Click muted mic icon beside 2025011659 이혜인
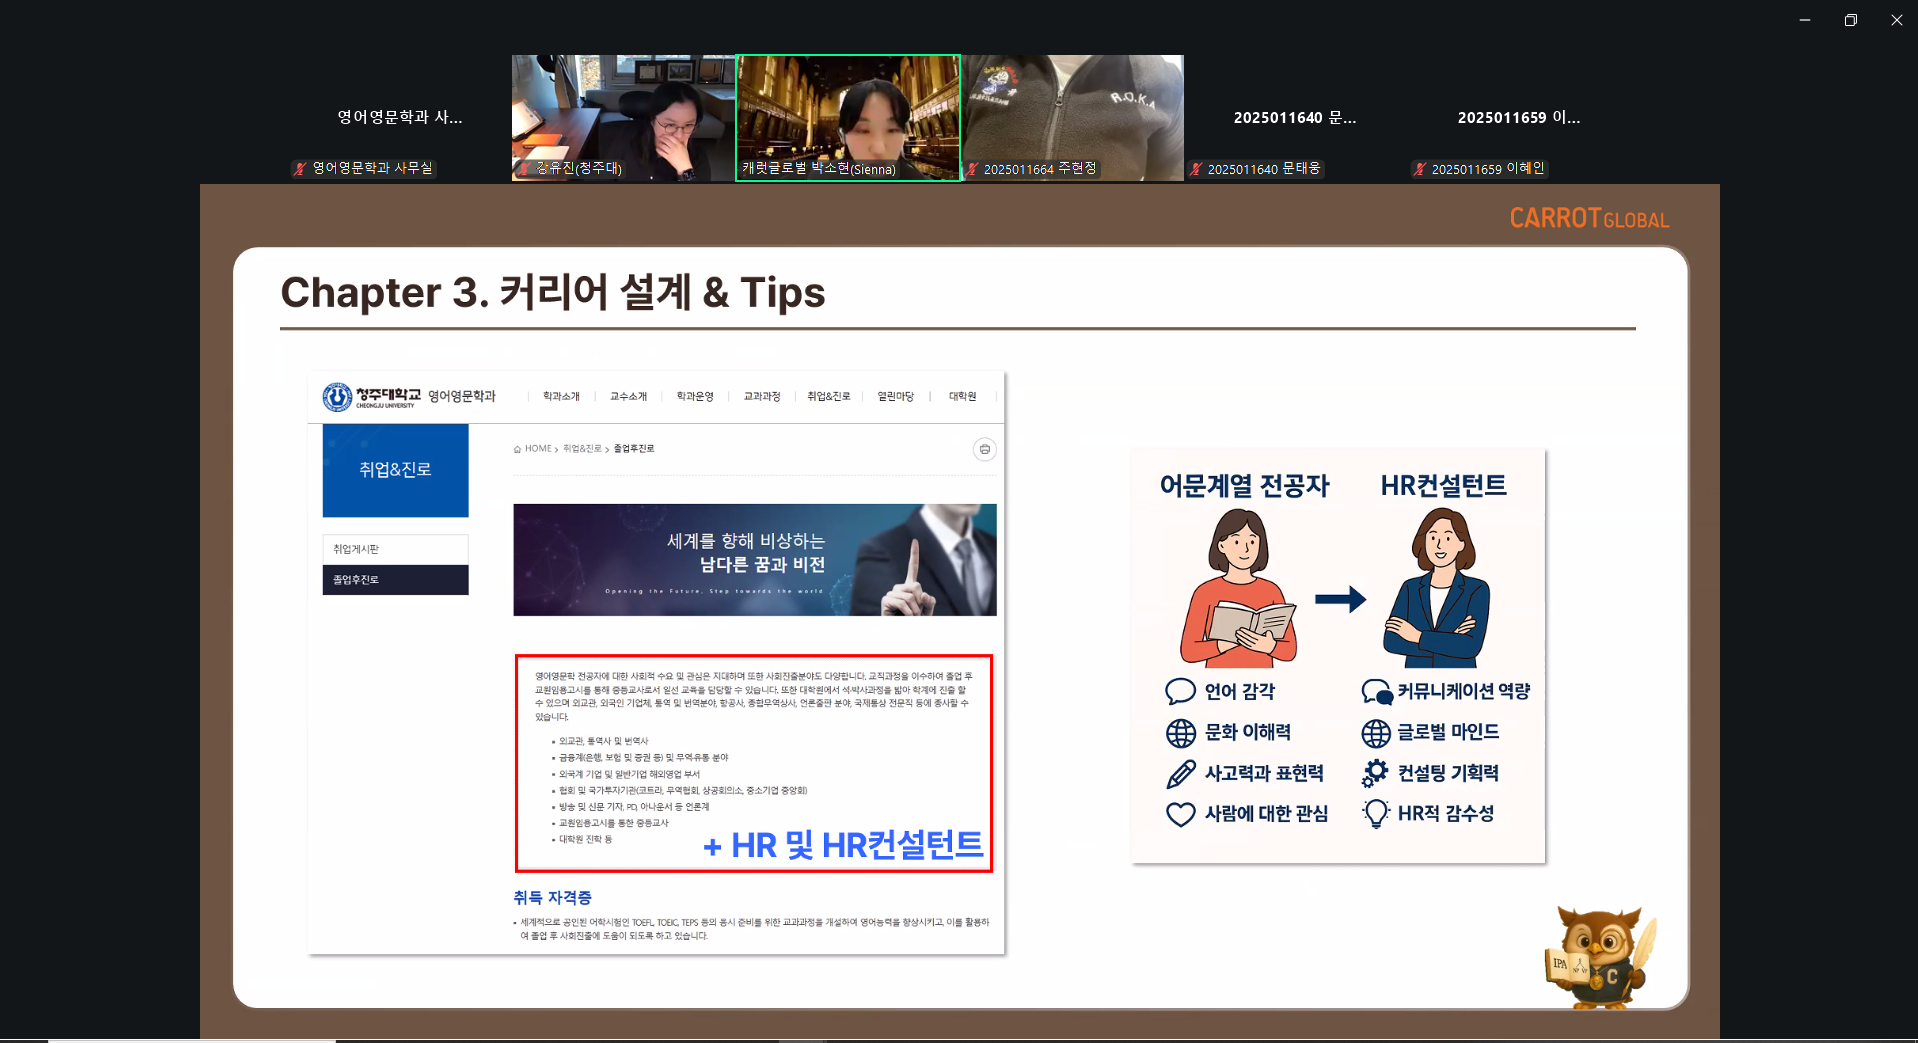Image resolution: width=1918 pixels, height=1043 pixels. 1419,169
